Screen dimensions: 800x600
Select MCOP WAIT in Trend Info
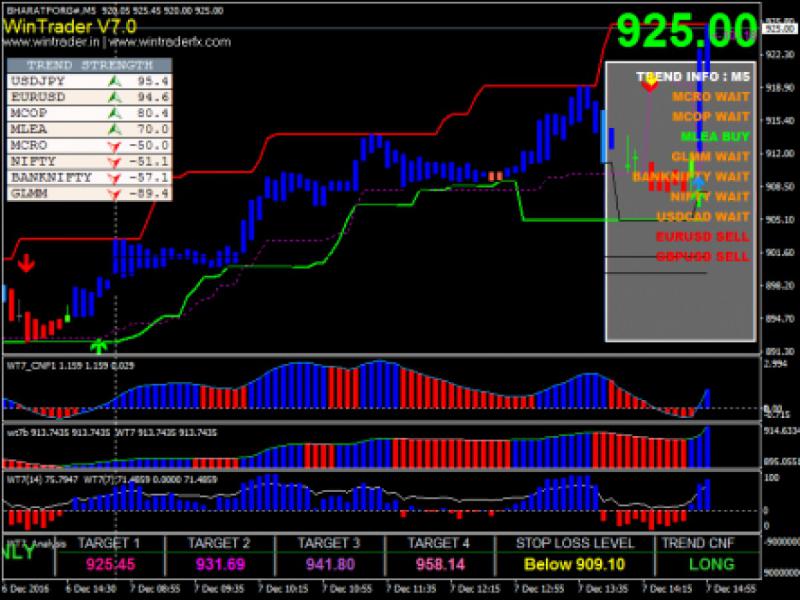[x=711, y=116]
